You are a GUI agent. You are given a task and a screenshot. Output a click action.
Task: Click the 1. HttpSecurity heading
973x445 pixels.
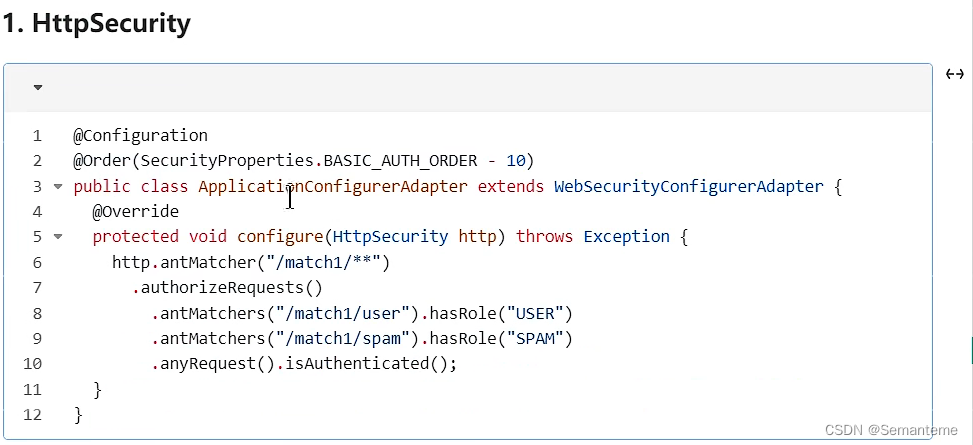click(96, 24)
